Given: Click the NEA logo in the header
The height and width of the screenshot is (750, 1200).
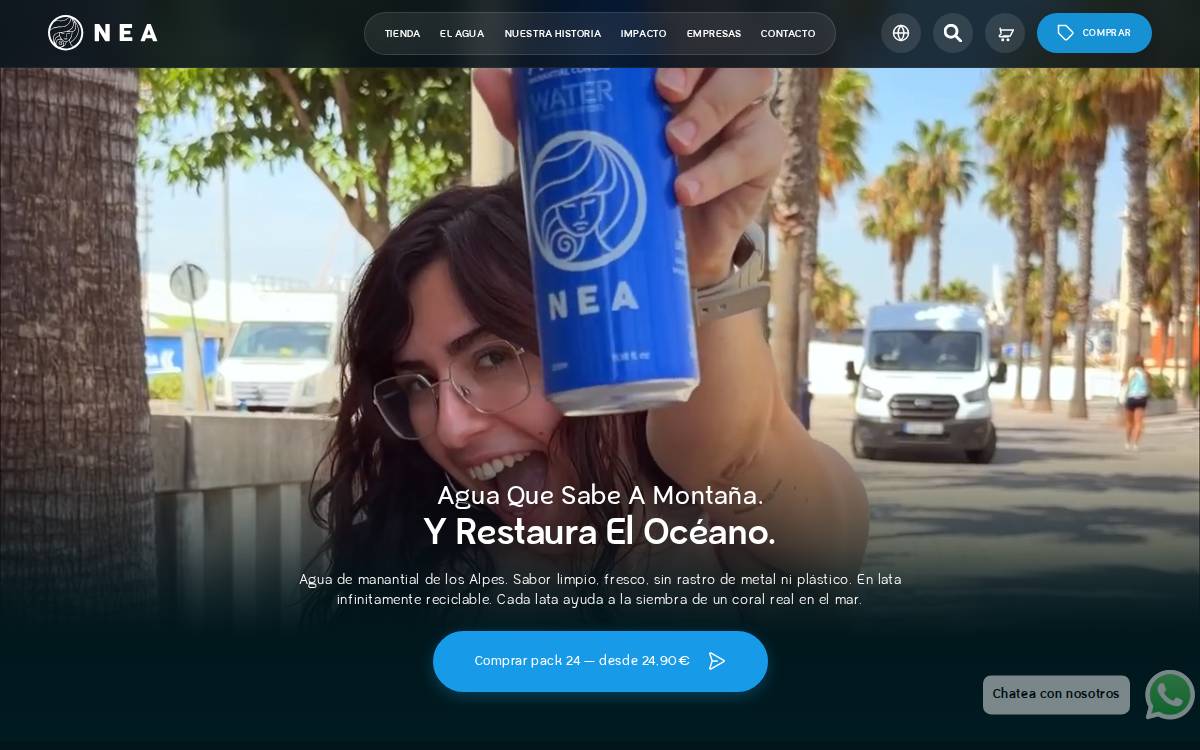Looking at the screenshot, I should coord(103,33).
